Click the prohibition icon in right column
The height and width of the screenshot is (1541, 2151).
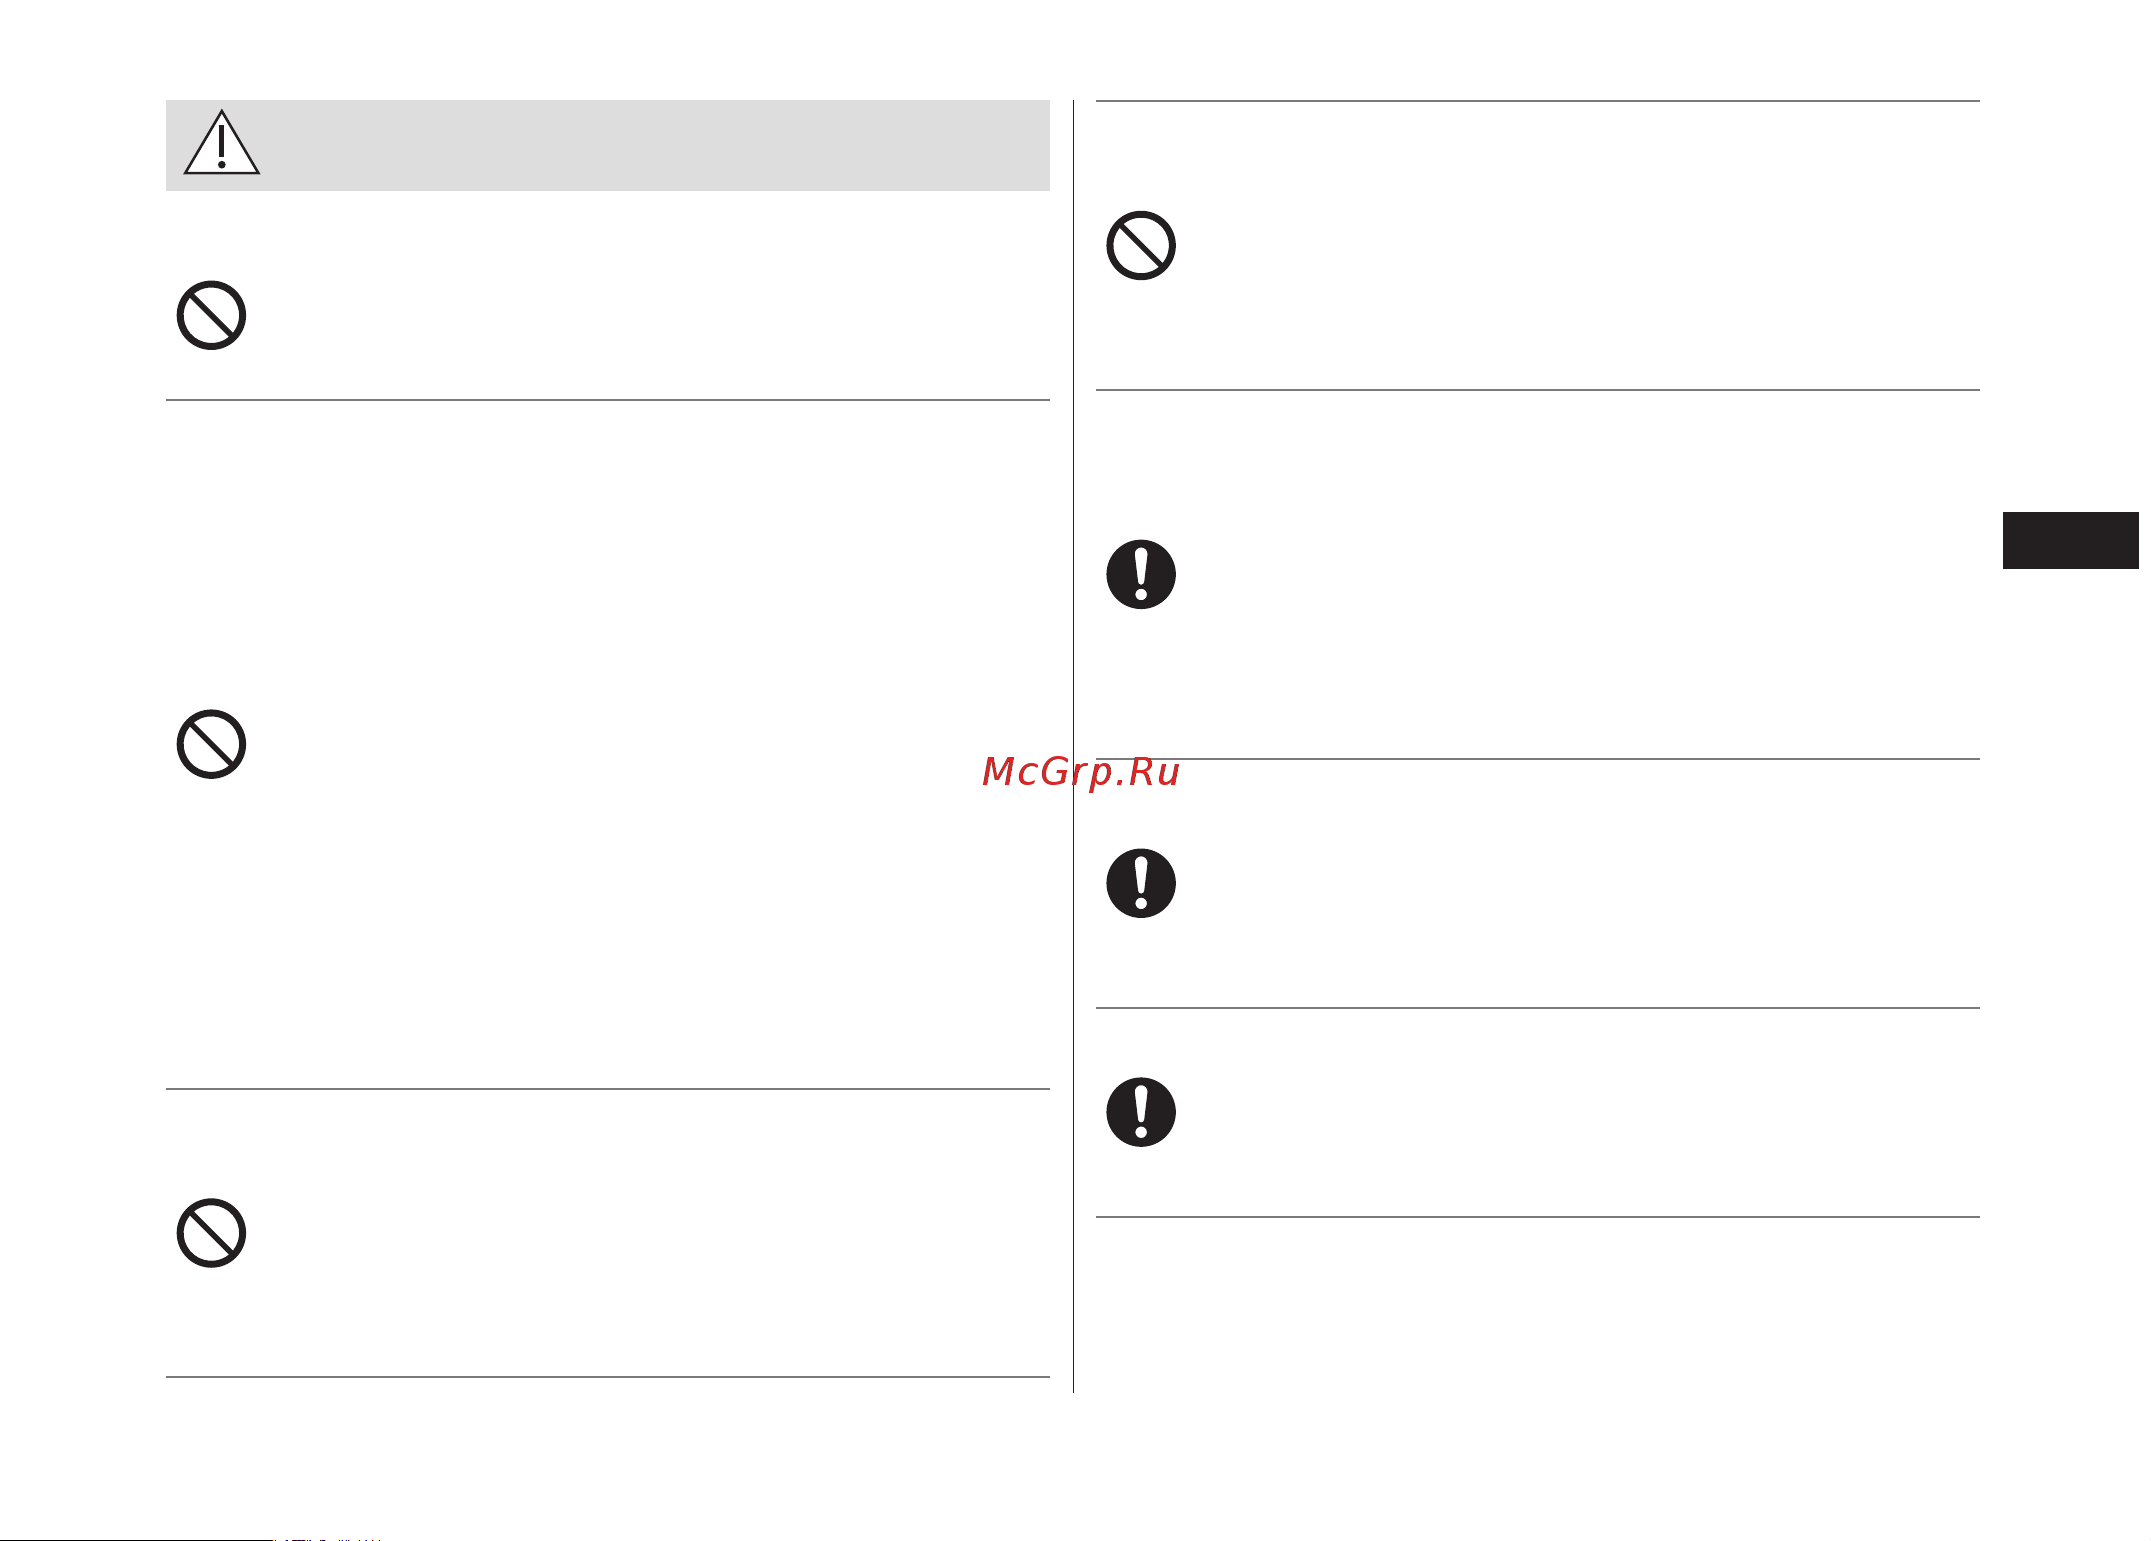(1141, 245)
